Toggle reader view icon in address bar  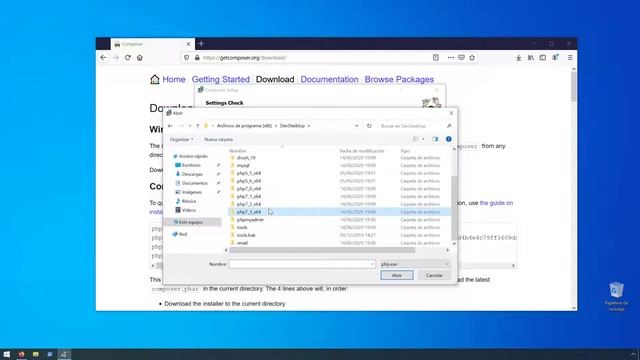pyautogui.click(x=436, y=58)
